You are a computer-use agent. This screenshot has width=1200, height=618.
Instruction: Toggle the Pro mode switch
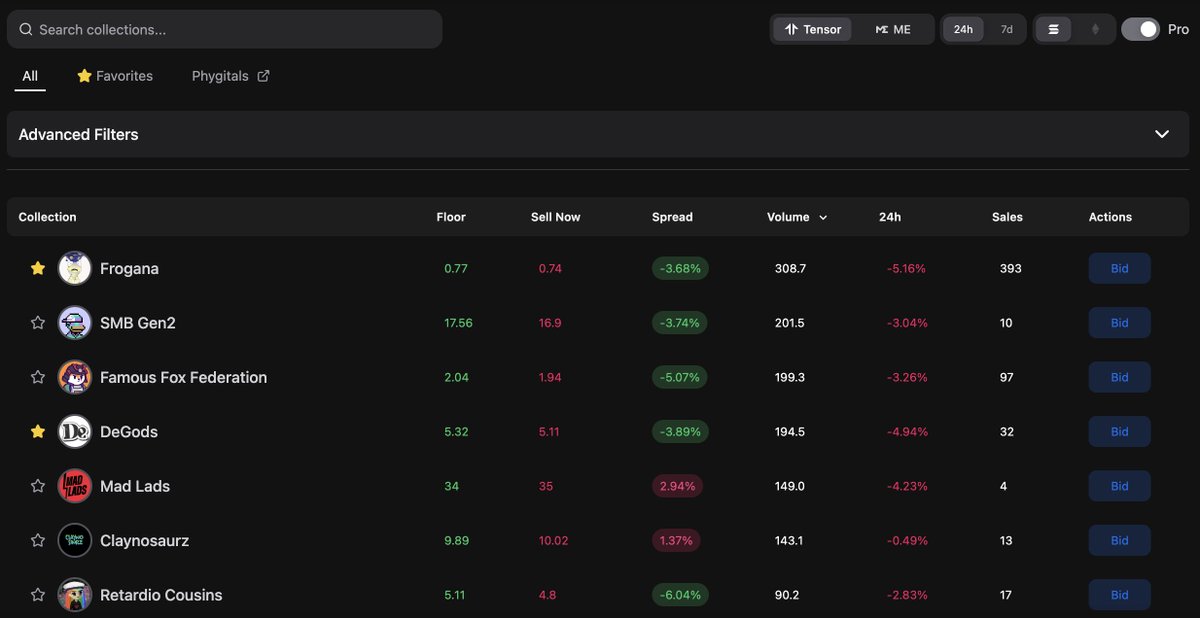tap(1140, 29)
